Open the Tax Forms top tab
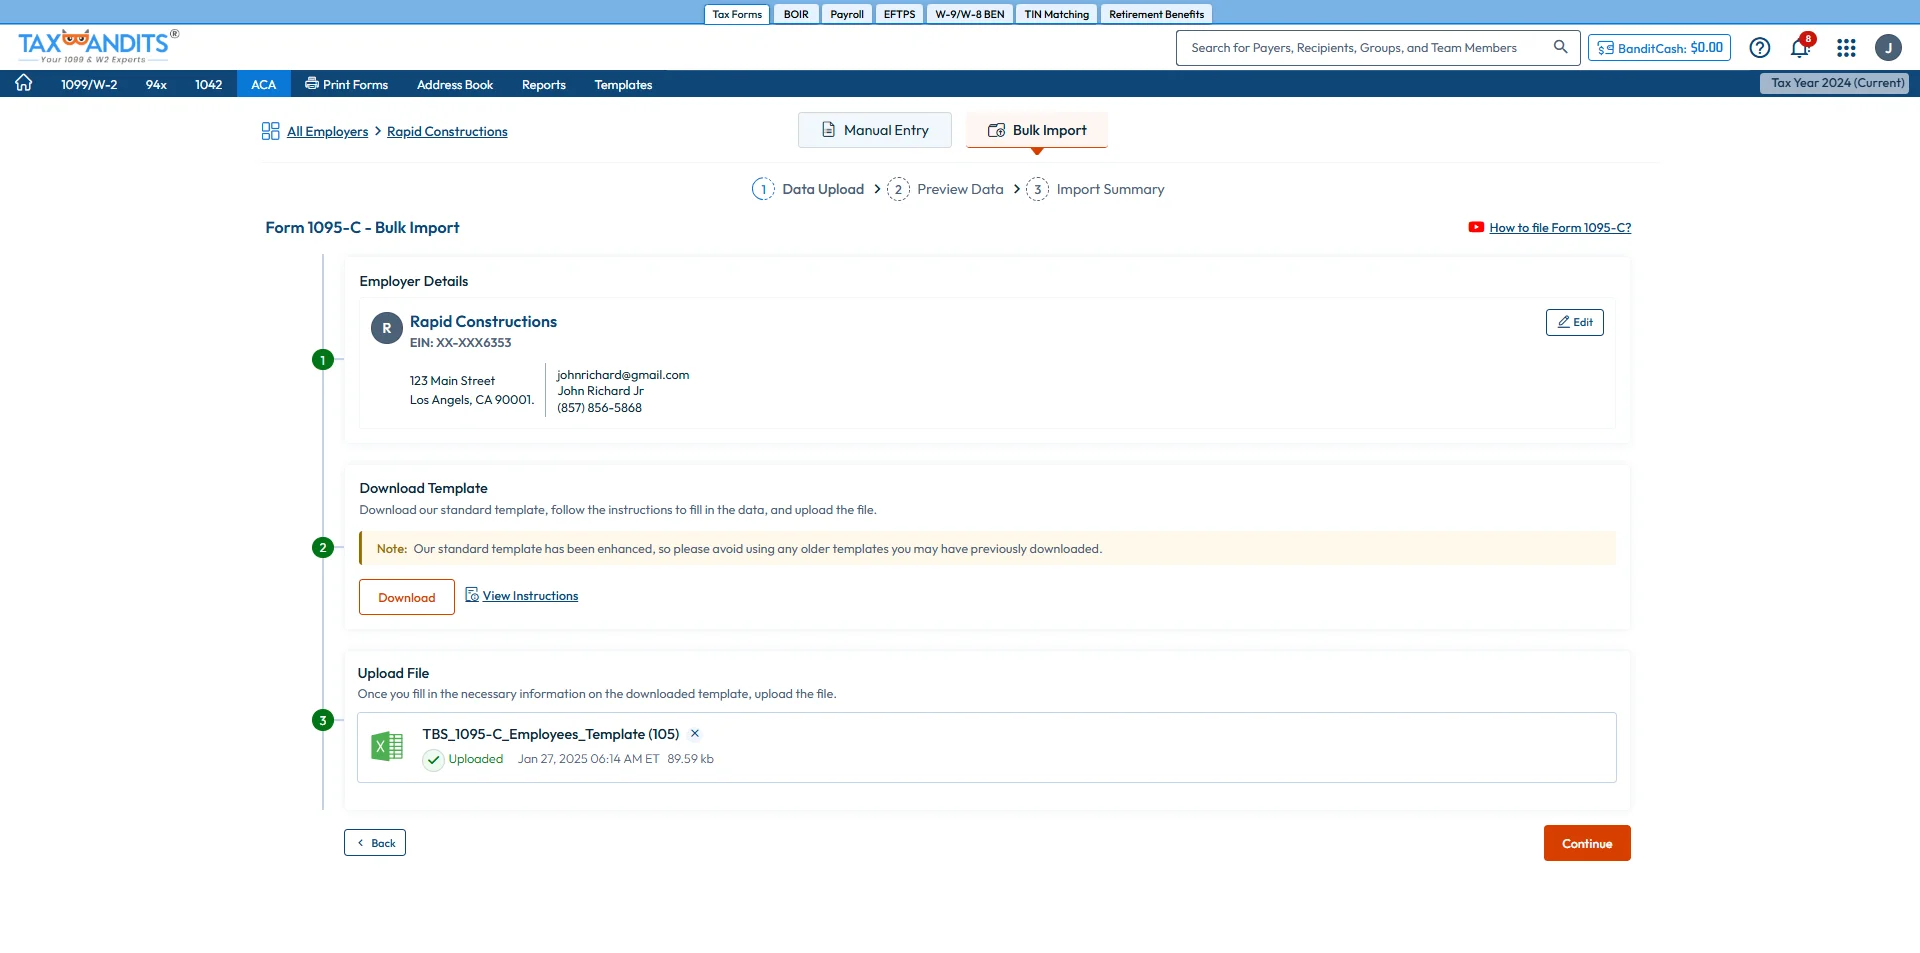 (737, 14)
